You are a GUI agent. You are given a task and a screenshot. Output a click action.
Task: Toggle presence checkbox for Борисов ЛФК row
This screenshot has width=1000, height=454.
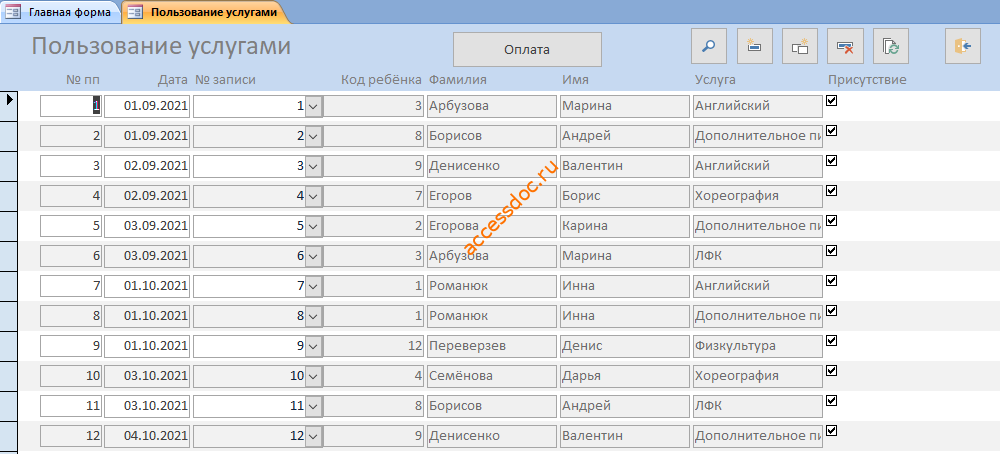point(831,400)
